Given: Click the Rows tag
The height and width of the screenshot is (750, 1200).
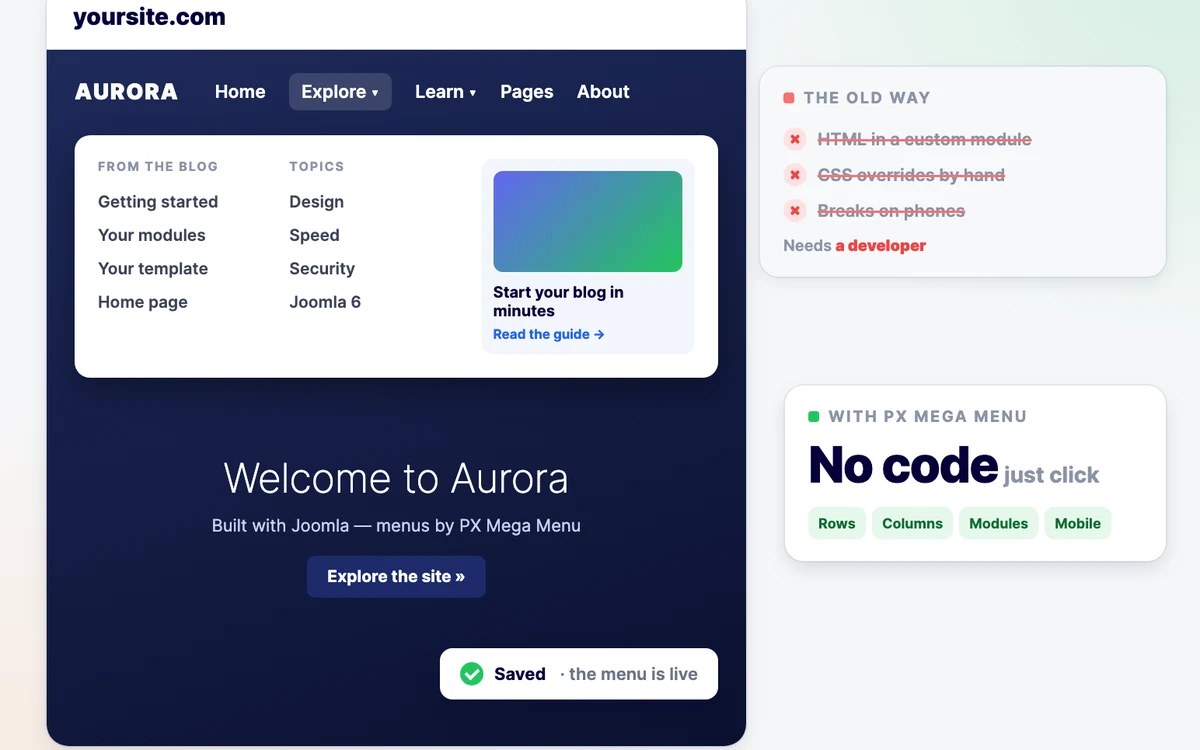Looking at the screenshot, I should point(837,523).
